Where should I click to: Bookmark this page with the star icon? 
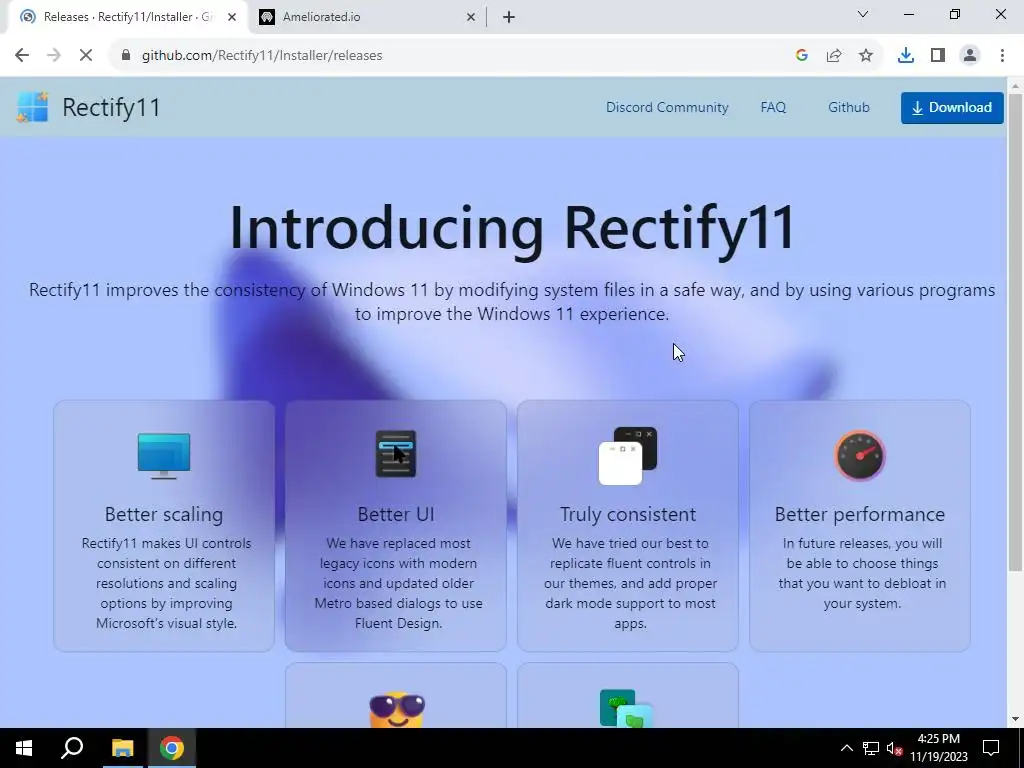tap(866, 56)
